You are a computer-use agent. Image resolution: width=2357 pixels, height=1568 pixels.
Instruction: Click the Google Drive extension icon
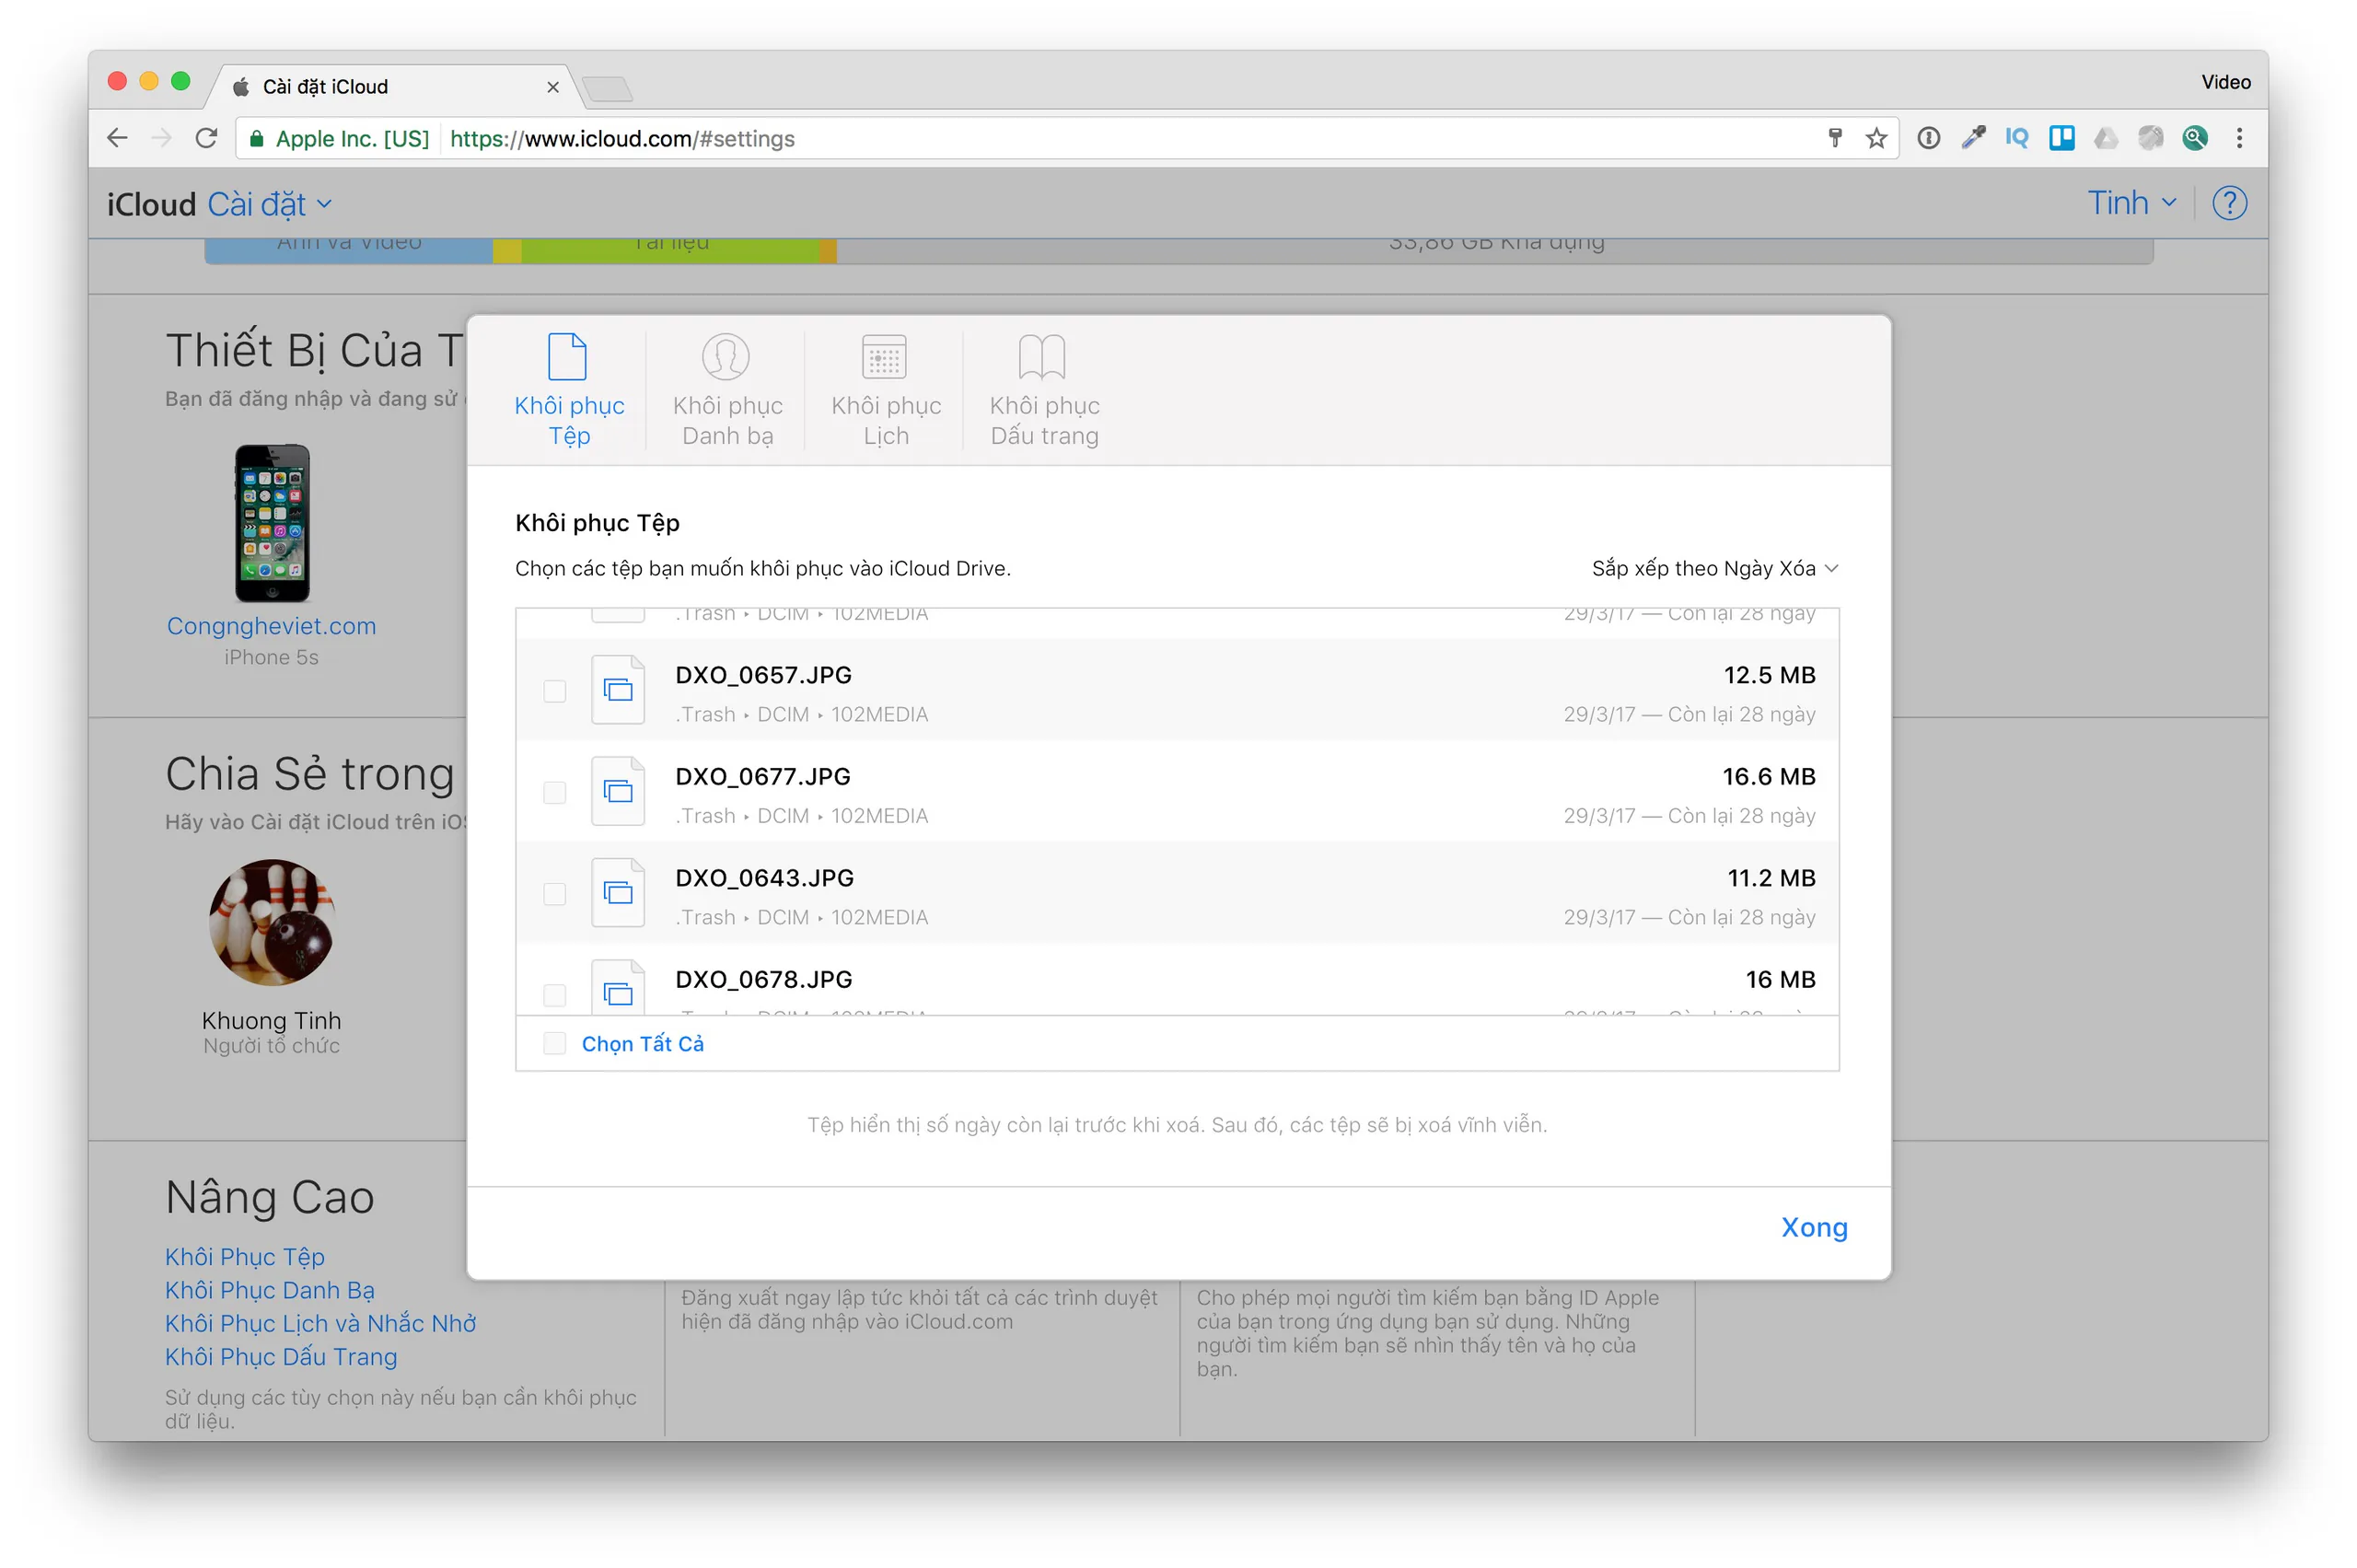2105,138
